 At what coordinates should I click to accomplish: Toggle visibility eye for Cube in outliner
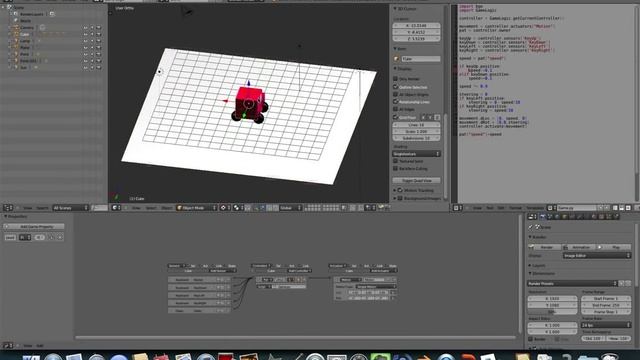85,34
